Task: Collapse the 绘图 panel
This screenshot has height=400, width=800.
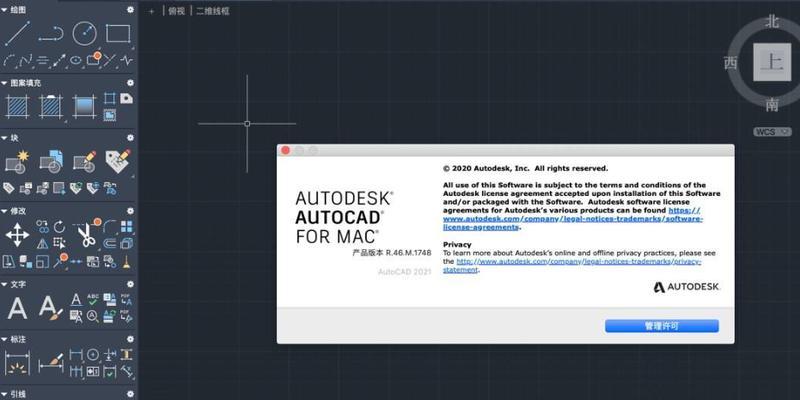Action: click(4, 10)
